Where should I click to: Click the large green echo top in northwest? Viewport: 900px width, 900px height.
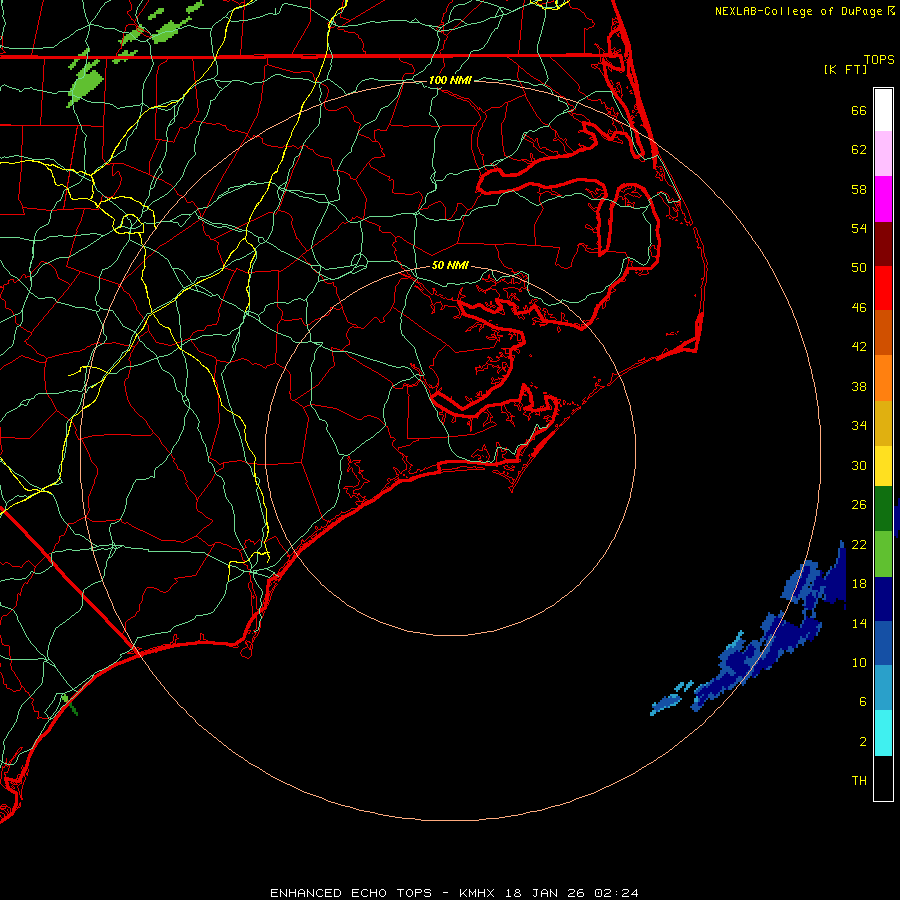tap(86, 87)
